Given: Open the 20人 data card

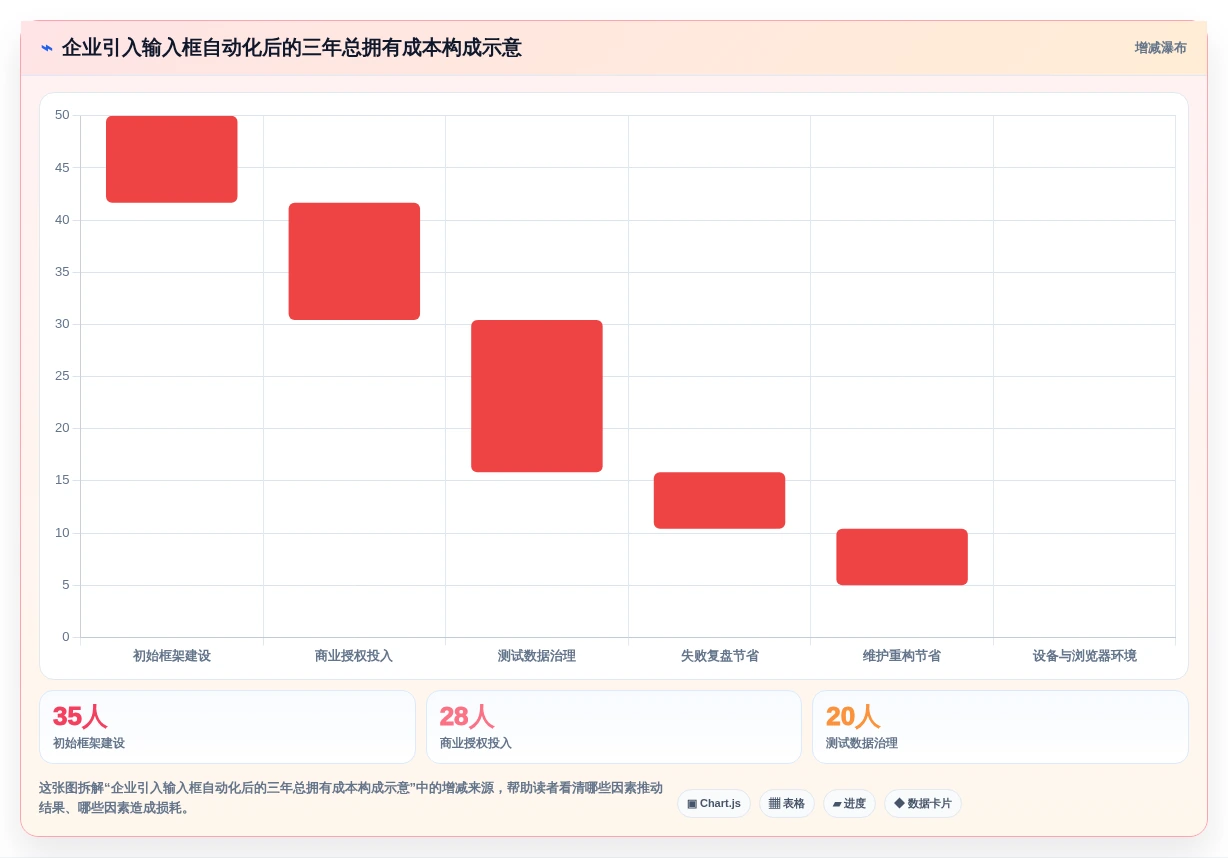Looking at the screenshot, I should [1000, 727].
